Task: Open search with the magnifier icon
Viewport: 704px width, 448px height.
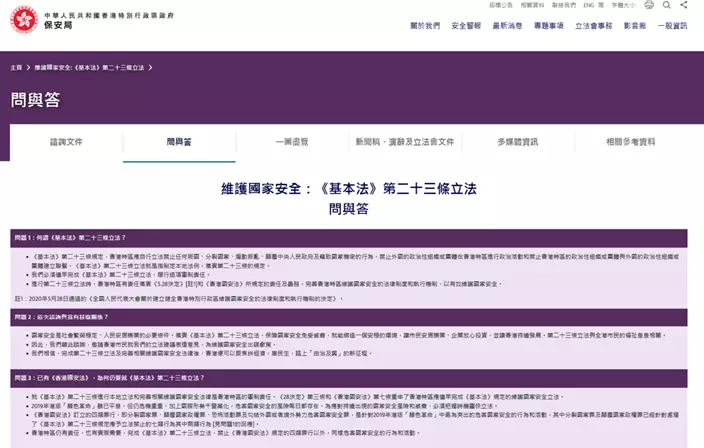Action: pos(666,5)
